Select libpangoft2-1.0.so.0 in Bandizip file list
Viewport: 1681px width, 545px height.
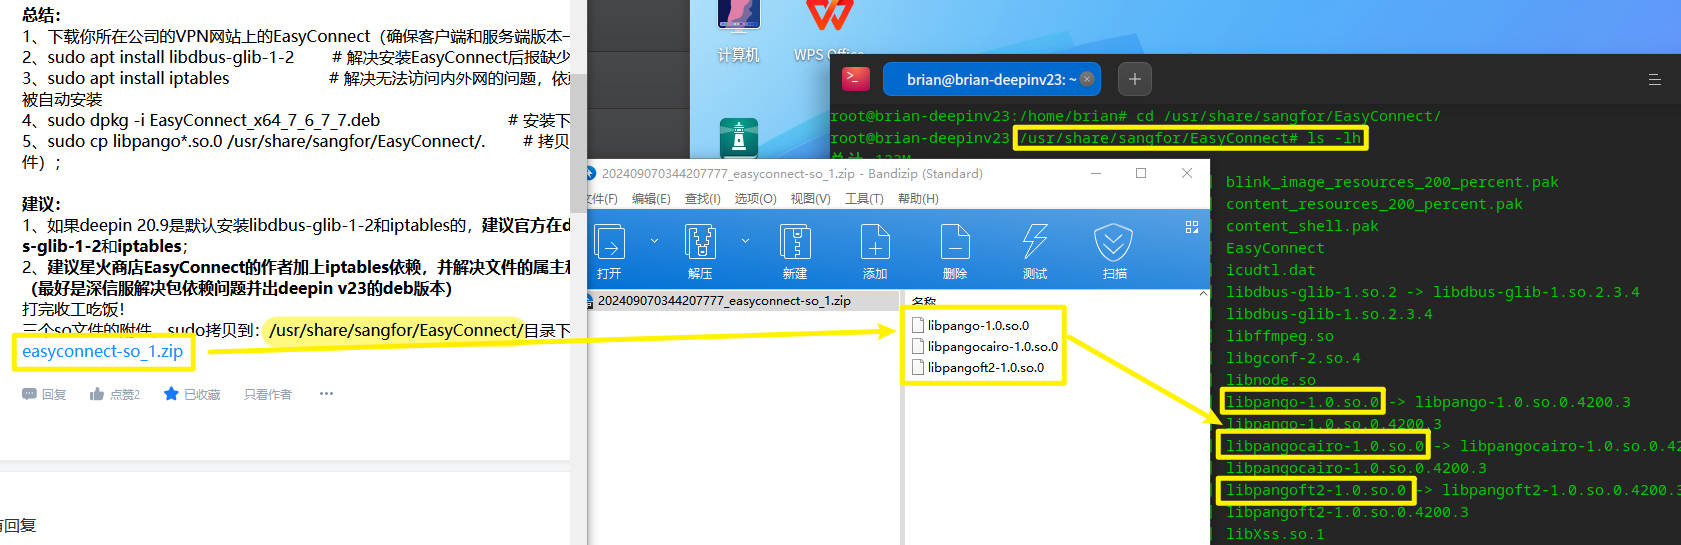tap(986, 367)
